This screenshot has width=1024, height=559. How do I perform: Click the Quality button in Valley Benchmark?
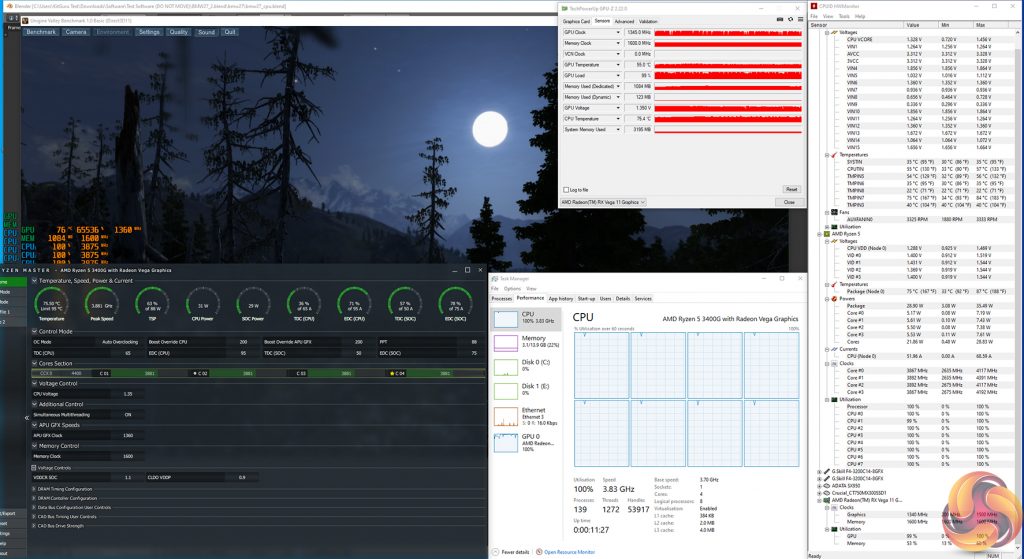(x=178, y=32)
